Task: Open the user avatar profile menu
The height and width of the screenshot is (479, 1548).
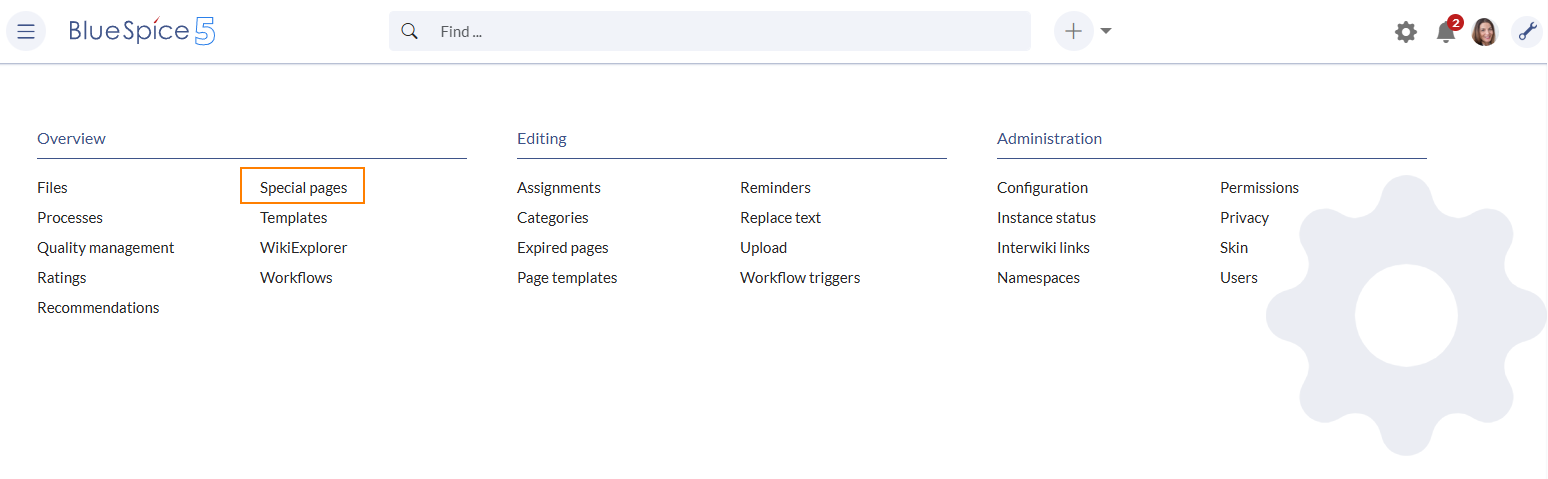Action: (1485, 32)
